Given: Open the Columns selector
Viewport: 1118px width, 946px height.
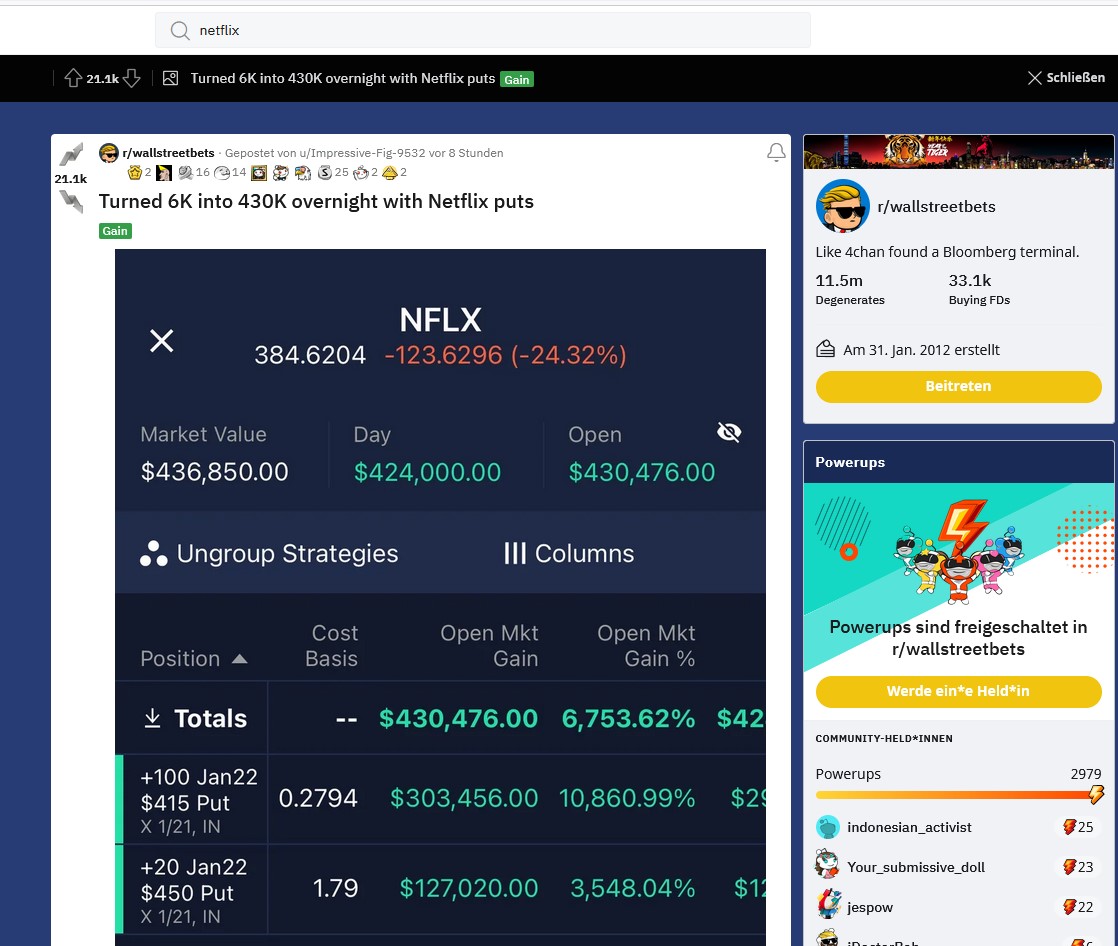Looking at the screenshot, I should [569, 553].
